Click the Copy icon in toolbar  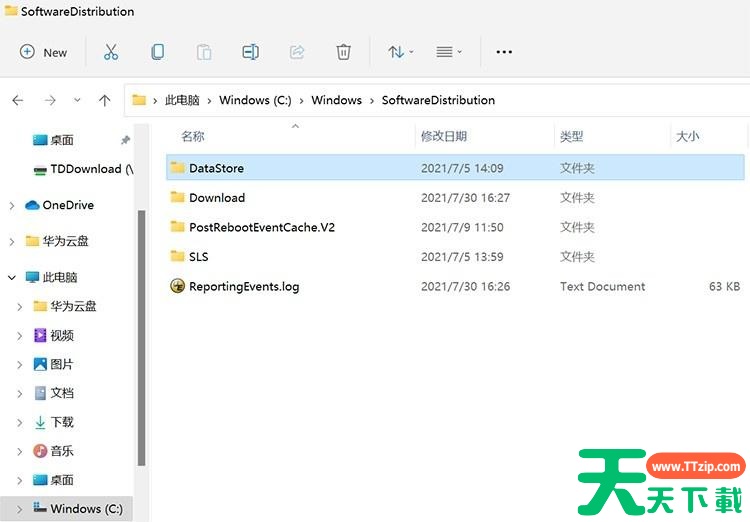[157, 52]
